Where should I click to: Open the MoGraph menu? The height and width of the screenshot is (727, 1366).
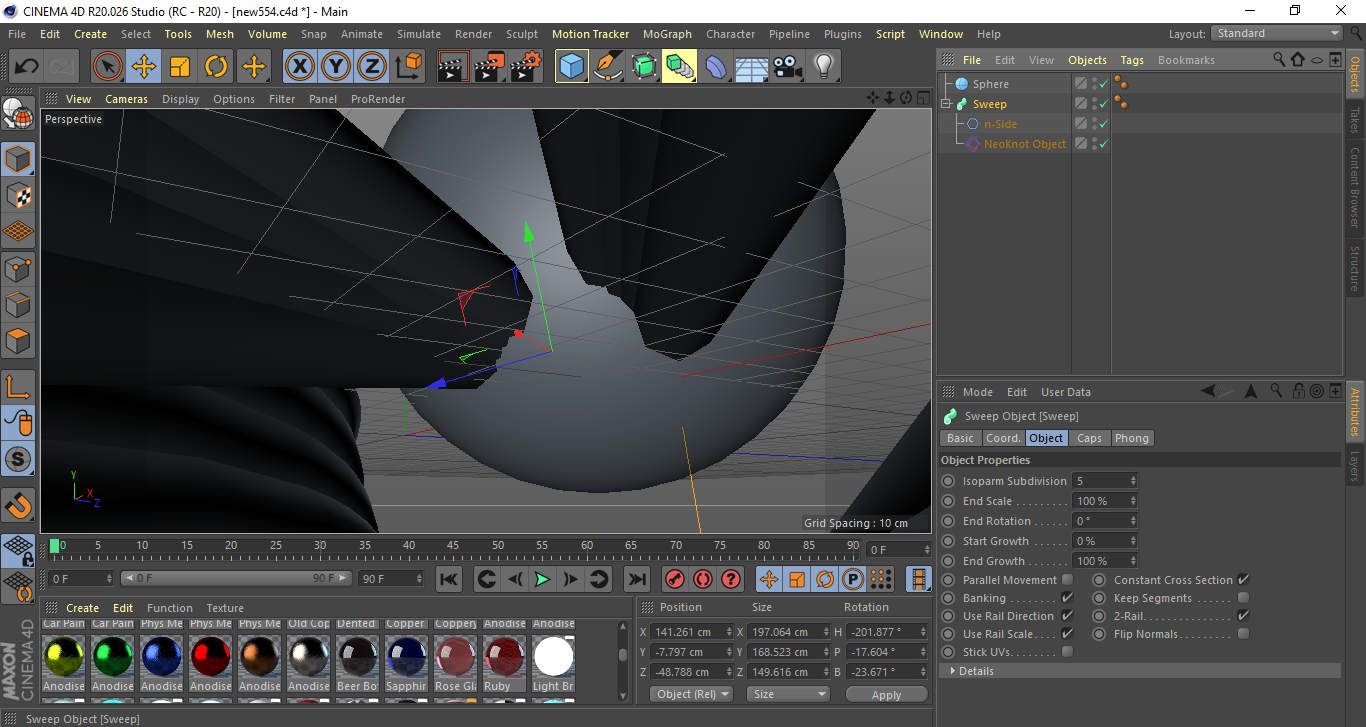coord(667,34)
